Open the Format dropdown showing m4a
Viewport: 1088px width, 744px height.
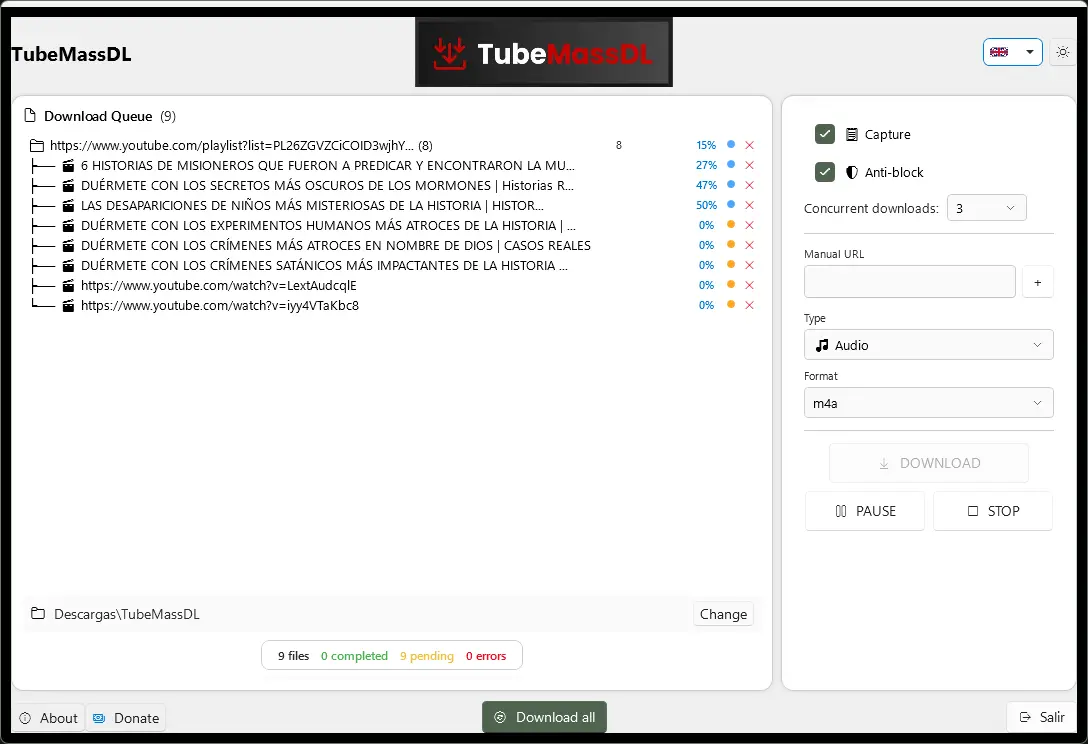[928, 403]
